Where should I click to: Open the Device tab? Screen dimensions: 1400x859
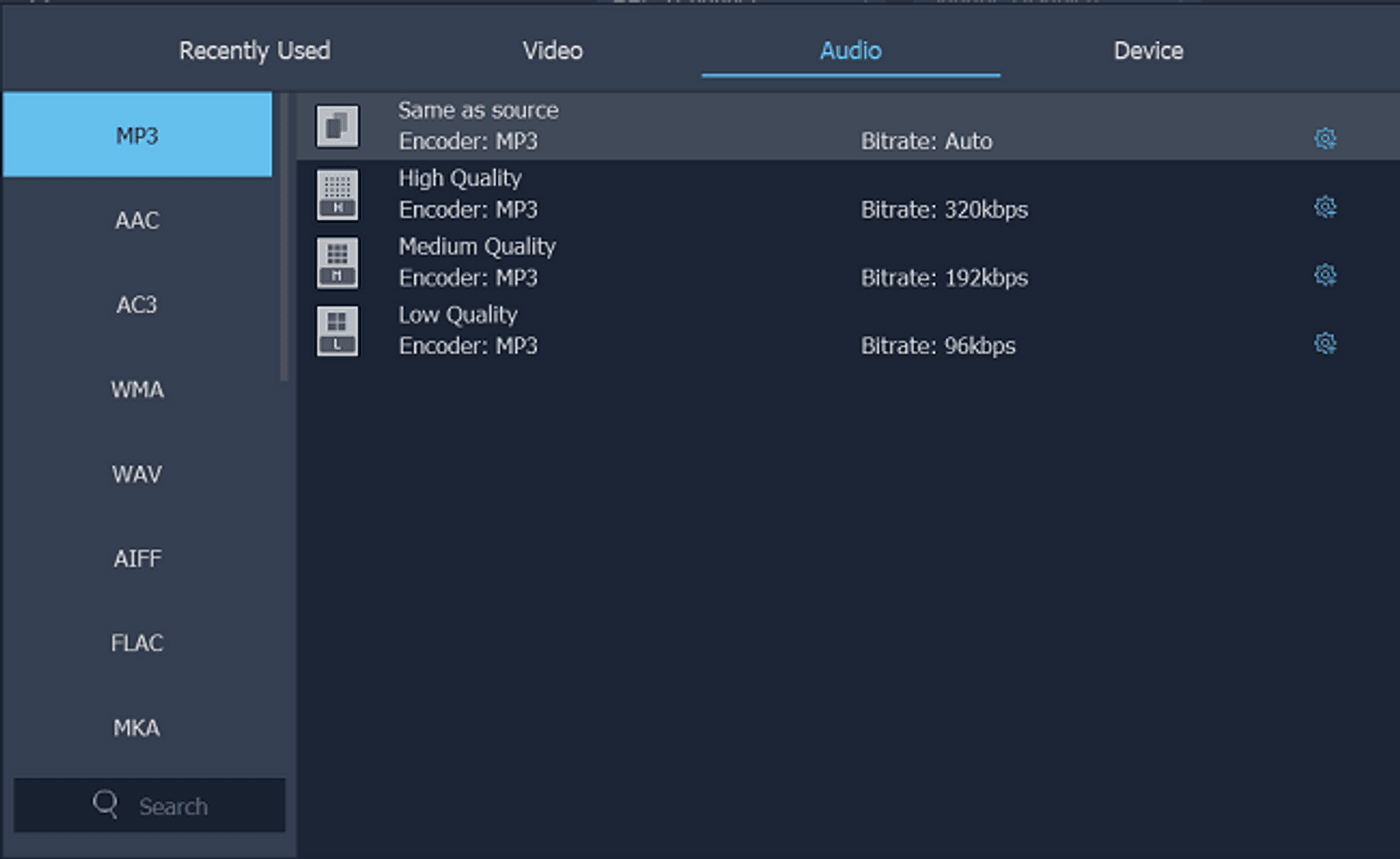tap(1148, 51)
